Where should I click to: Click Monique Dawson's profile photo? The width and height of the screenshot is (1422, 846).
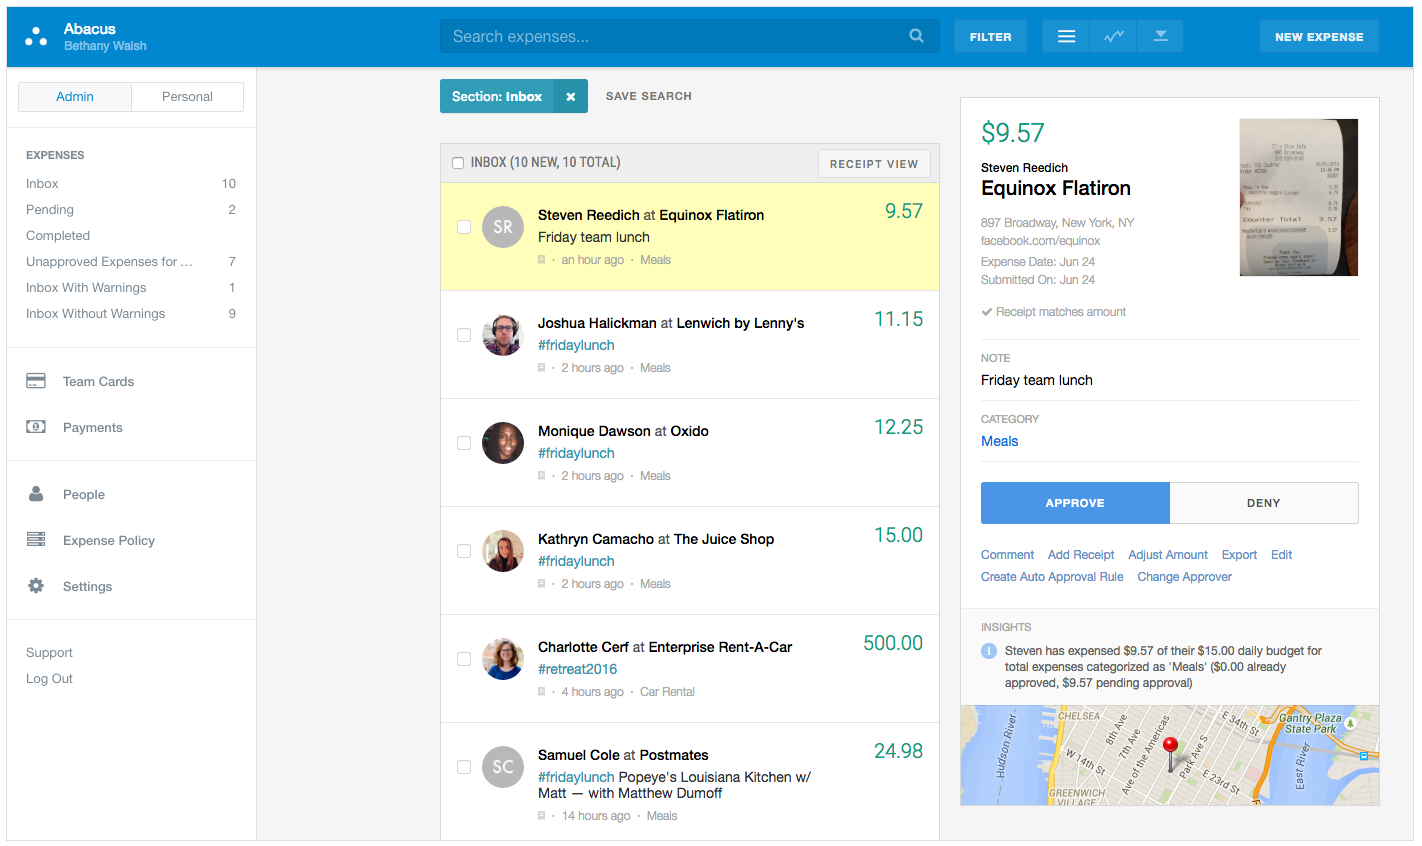click(503, 443)
